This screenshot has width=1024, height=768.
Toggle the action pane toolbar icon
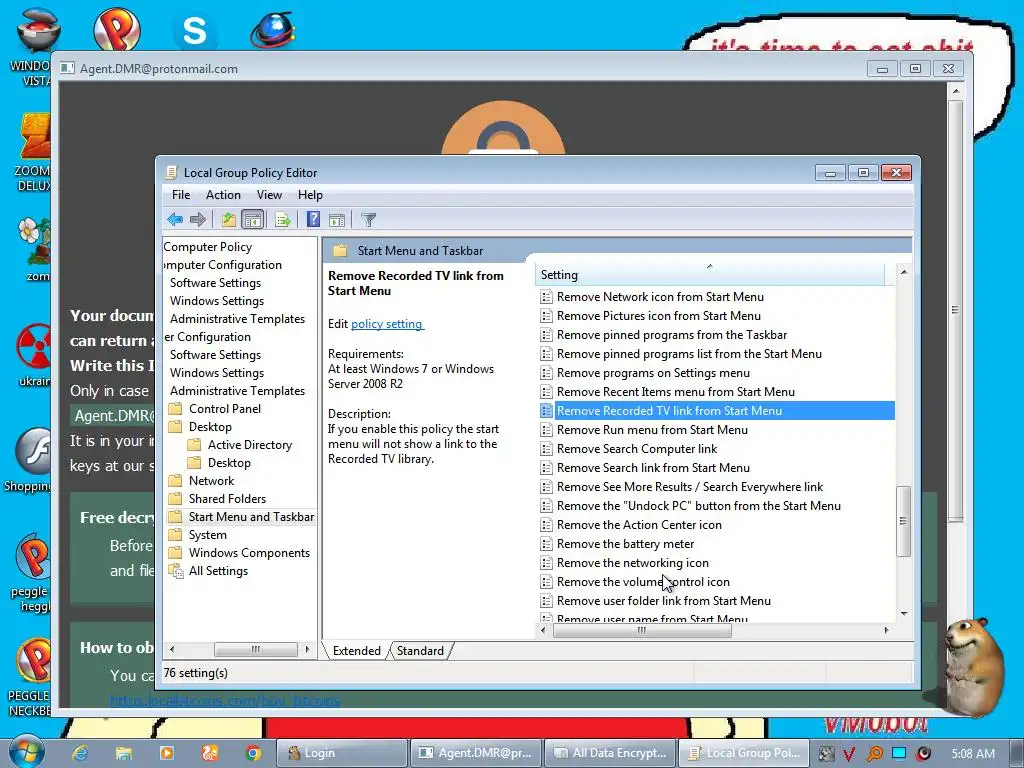click(337, 219)
